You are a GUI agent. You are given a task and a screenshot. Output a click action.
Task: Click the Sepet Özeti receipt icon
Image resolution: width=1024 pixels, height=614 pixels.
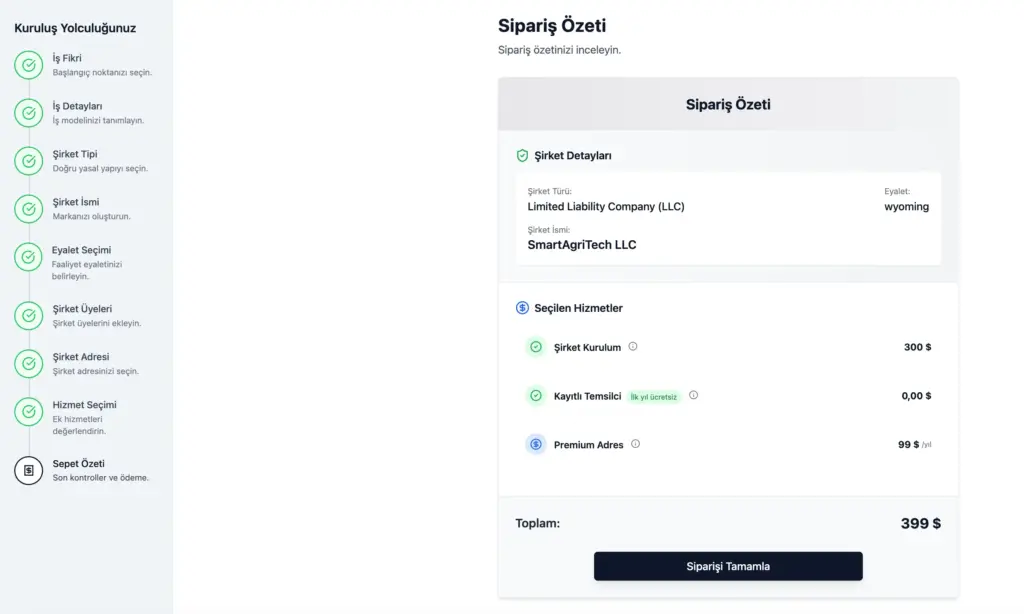point(29,470)
